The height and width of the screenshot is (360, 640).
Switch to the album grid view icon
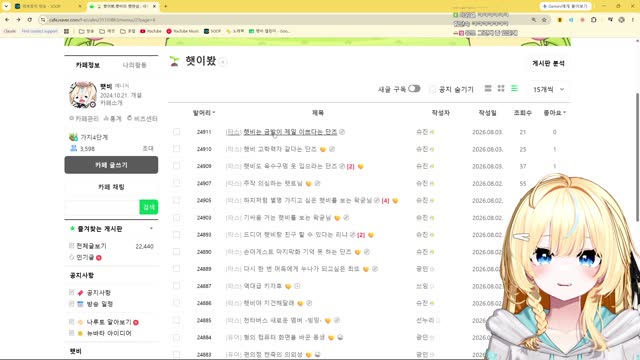(x=501, y=89)
